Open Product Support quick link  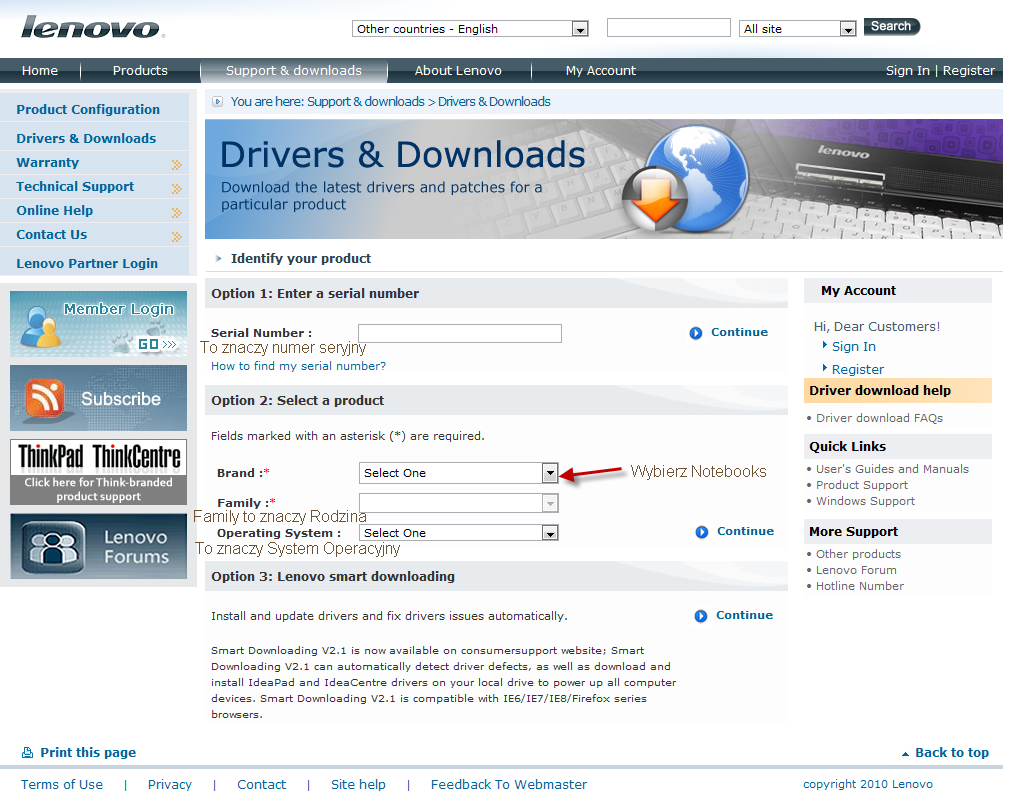click(862, 485)
